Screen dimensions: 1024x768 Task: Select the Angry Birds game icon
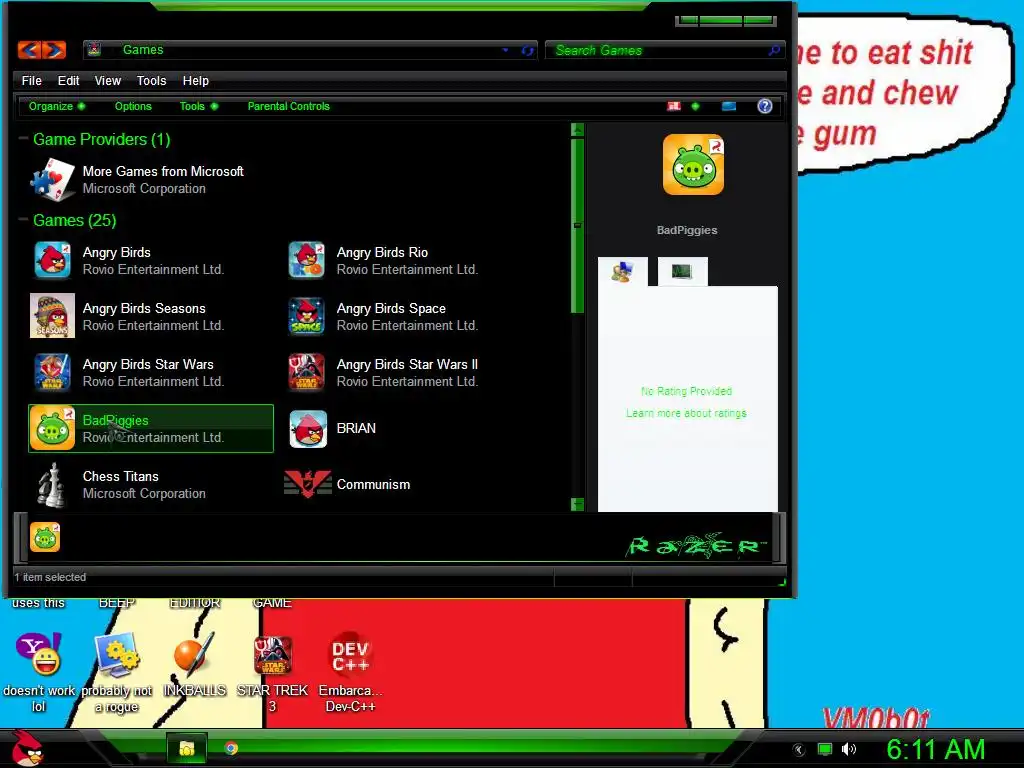pos(52,260)
